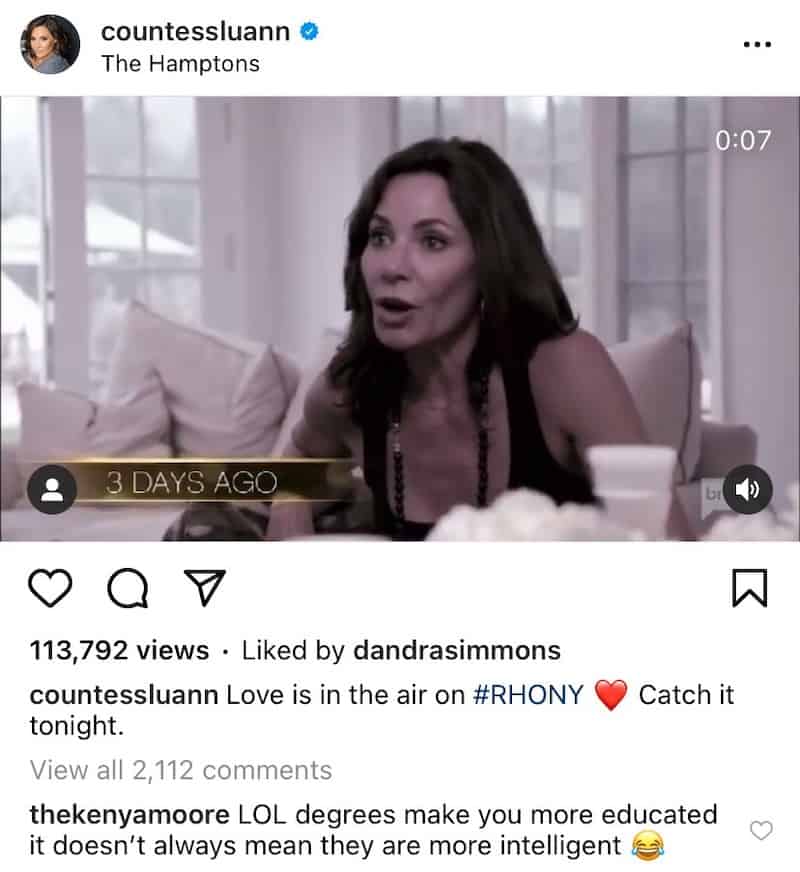The height and width of the screenshot is (872, 800).
Task: Open The Hamptons location
Action: click(x=181, y=63)
